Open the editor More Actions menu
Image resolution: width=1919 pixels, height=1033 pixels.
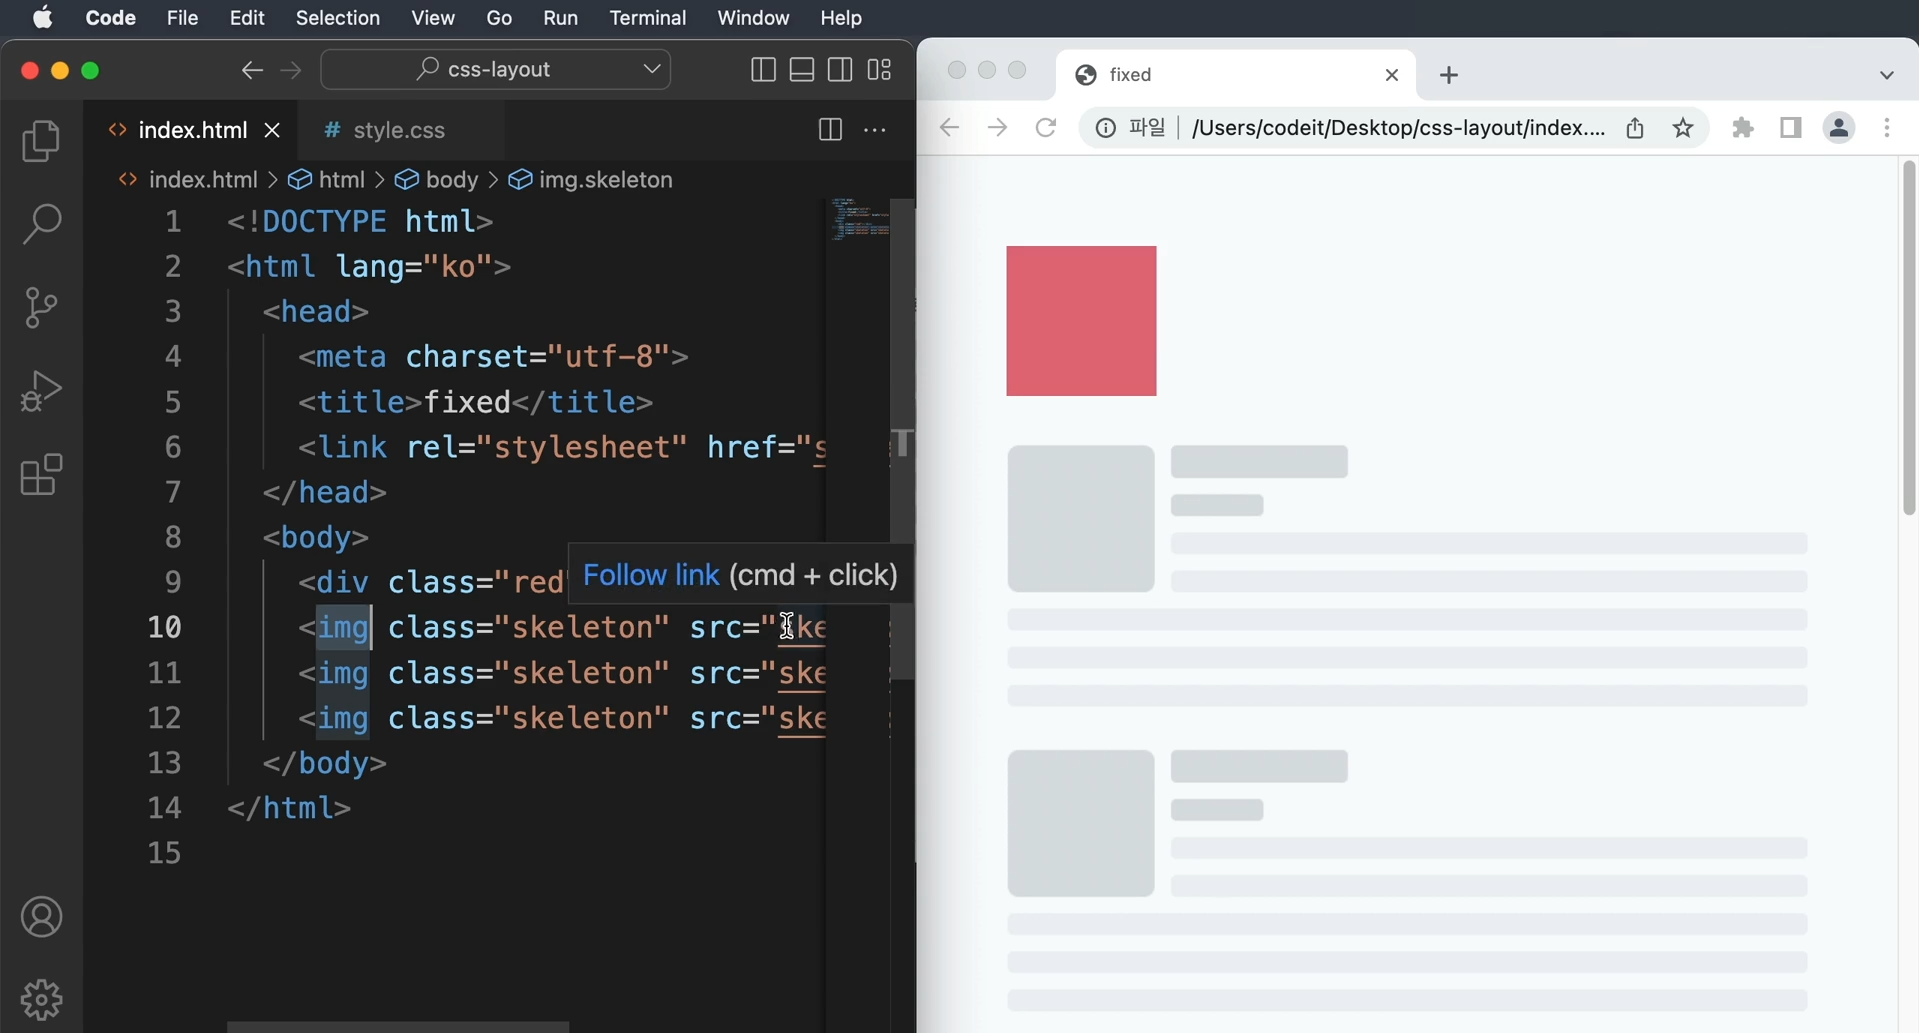[x=875, y=130]
